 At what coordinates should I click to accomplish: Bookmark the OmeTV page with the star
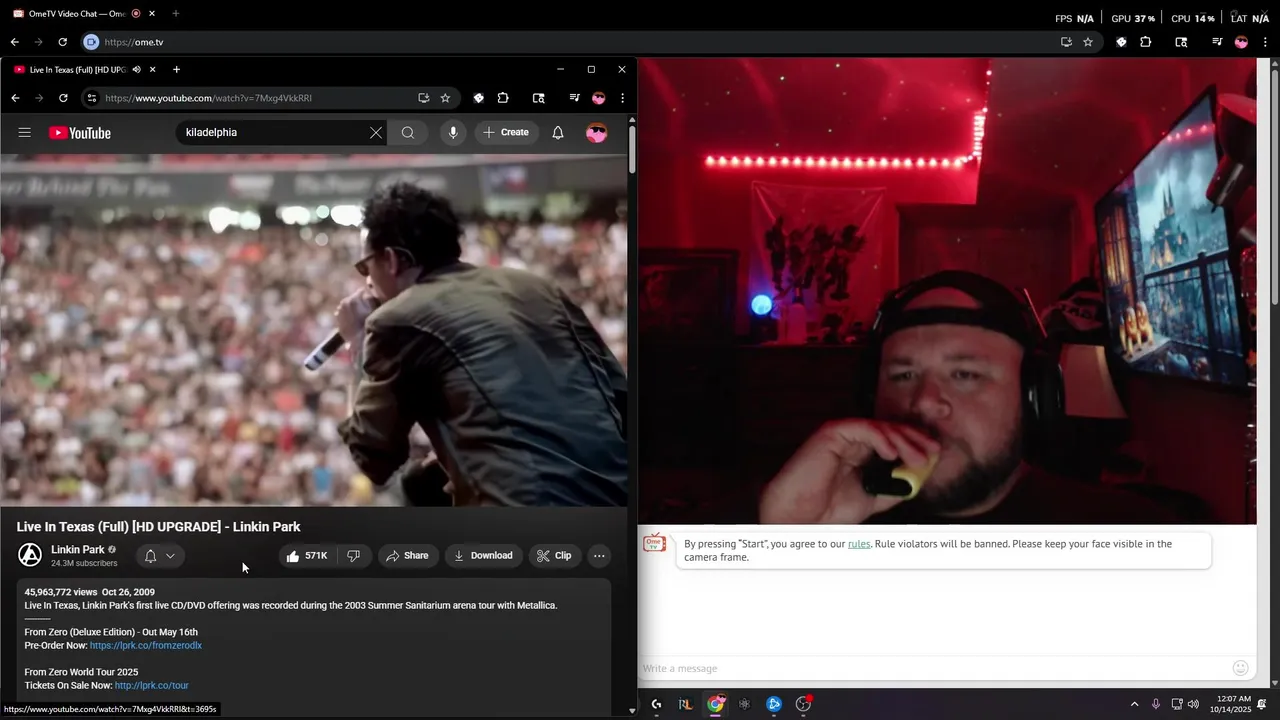(1088, 42)
